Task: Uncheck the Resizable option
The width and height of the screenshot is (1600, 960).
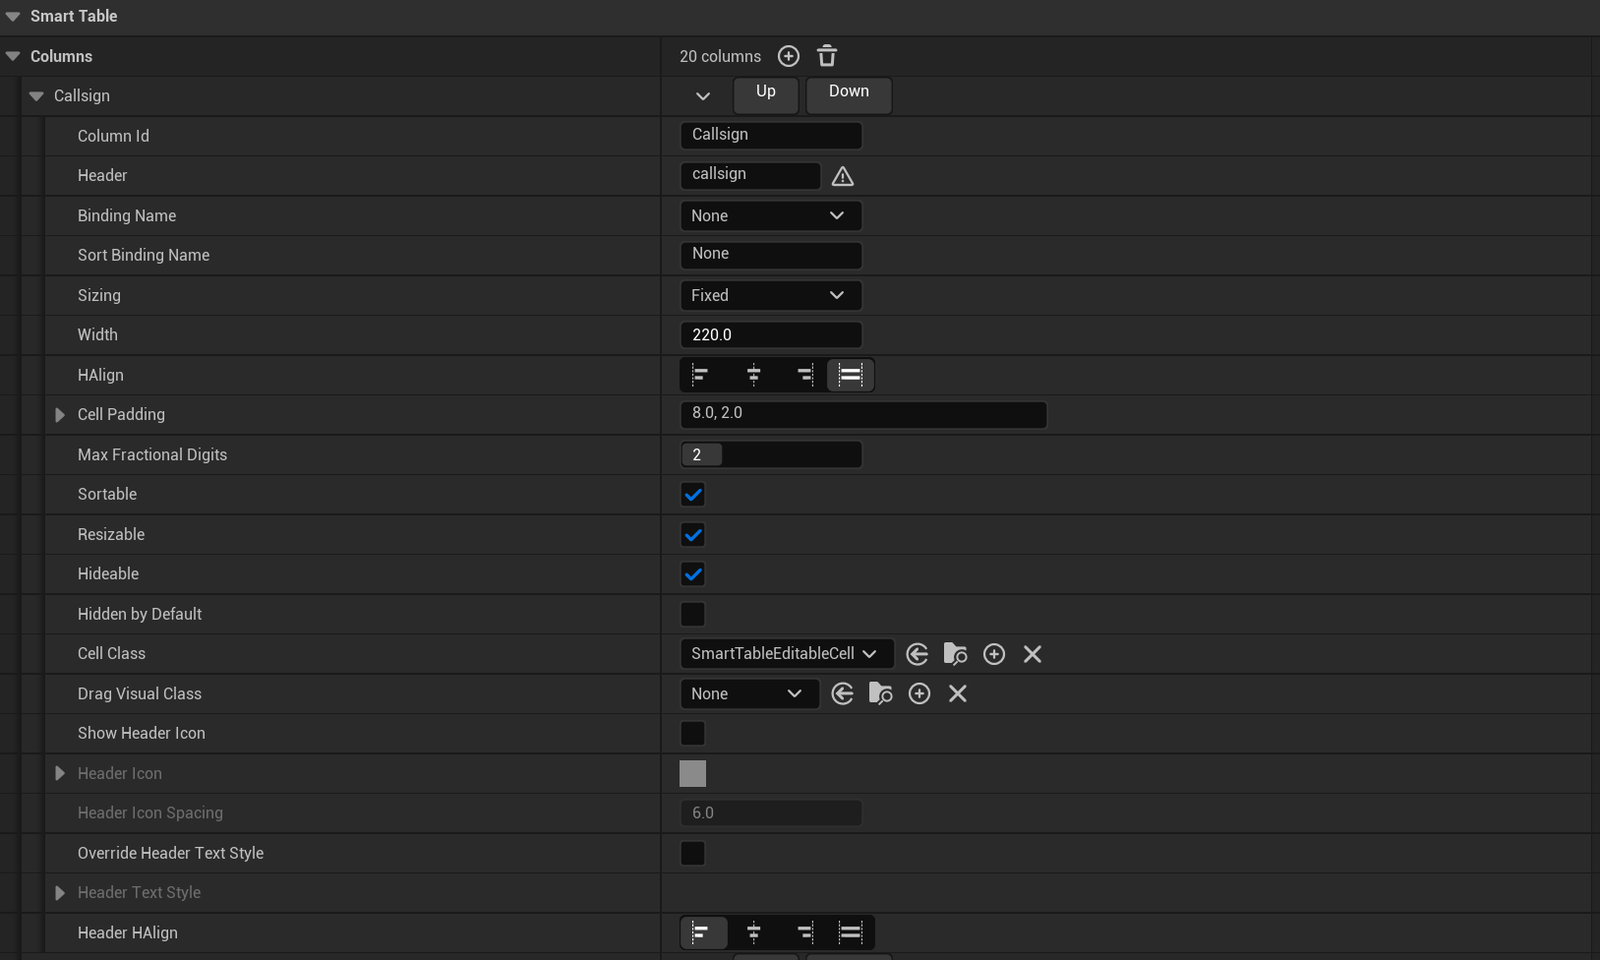Action: [693, 535]
